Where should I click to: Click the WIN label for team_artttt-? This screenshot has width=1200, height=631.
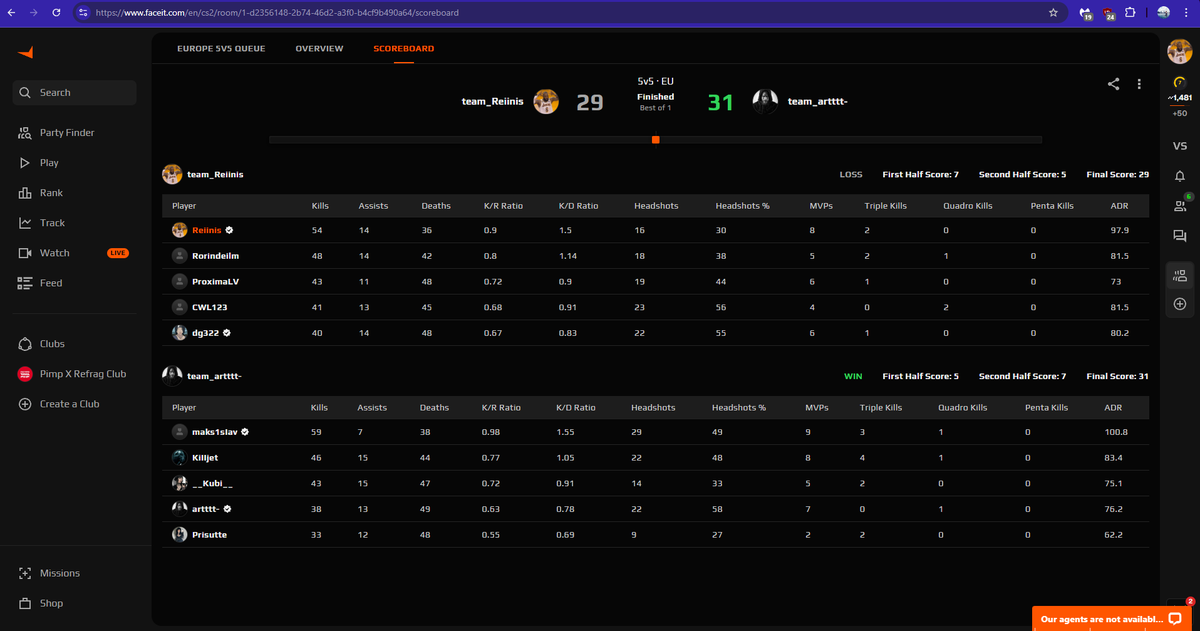tap(853, 376)
